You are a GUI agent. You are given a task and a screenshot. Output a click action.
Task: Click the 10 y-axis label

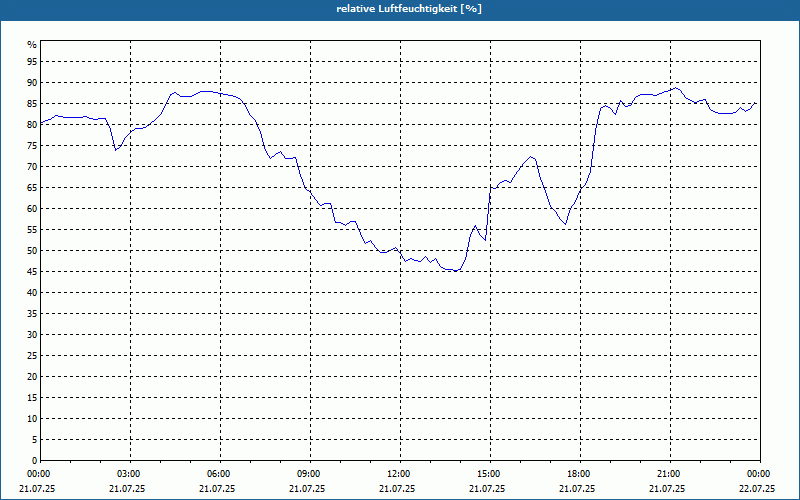tap(32, 418)
